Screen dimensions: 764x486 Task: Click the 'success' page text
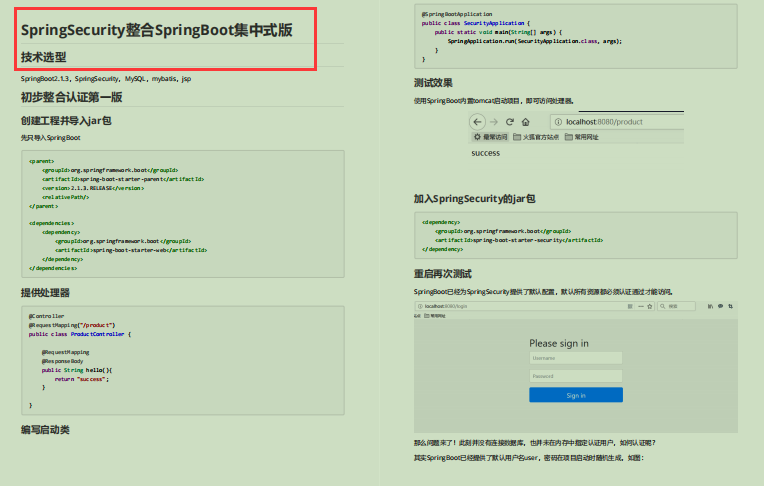coord(485,153)
